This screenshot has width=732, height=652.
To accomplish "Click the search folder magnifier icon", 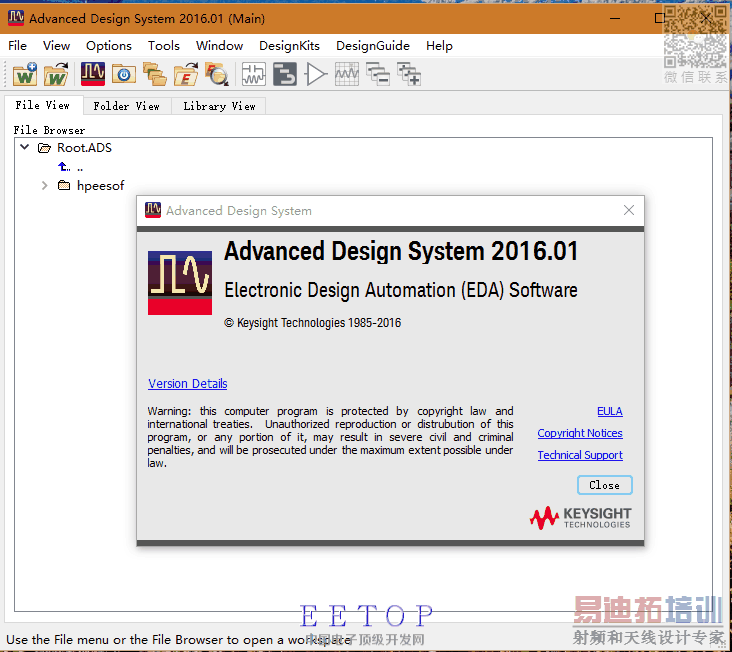I will coord(217,74).
